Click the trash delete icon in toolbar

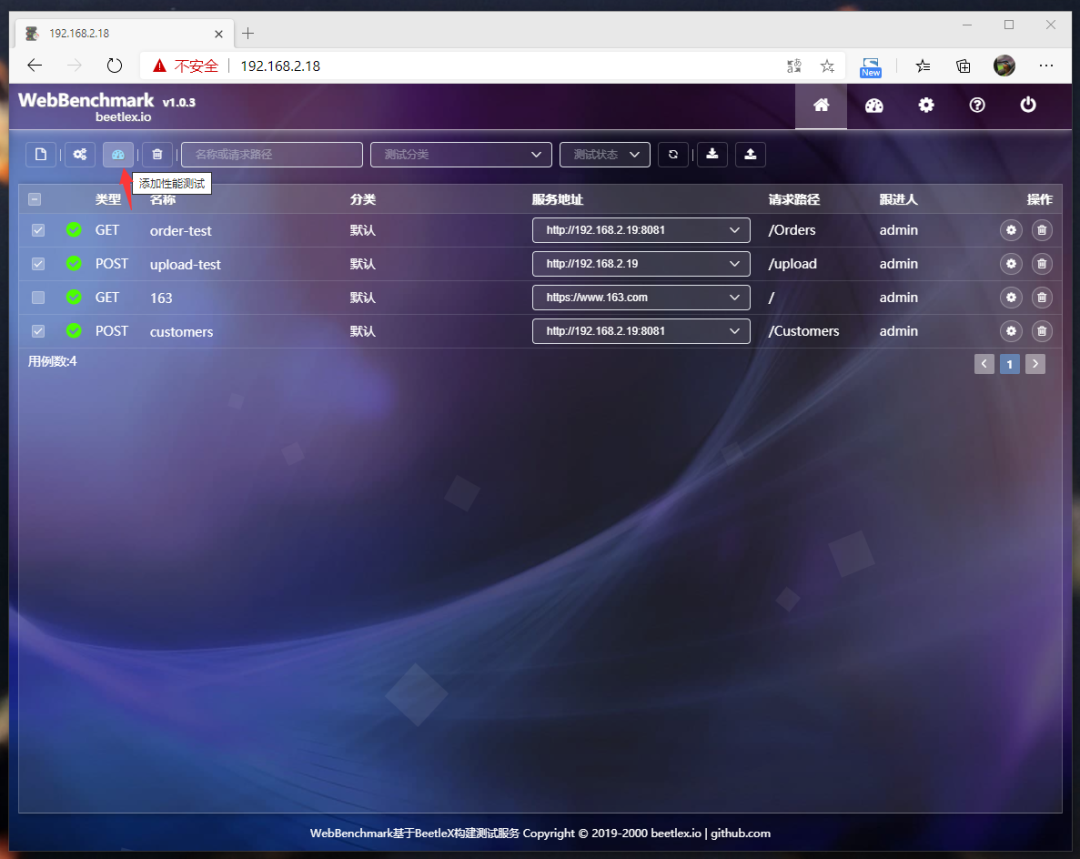point(157,154)
